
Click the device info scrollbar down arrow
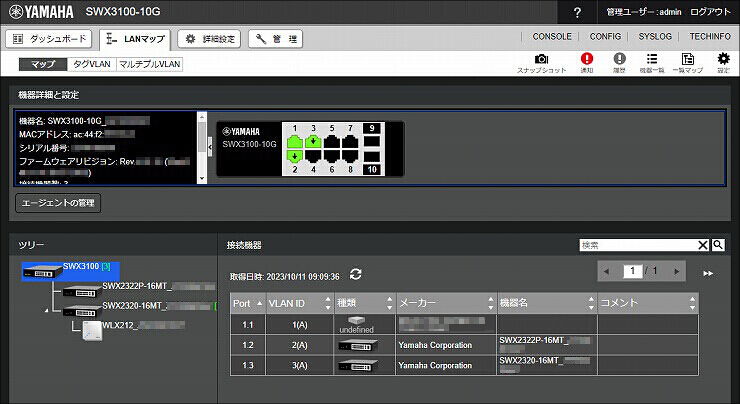[x=202, y=178]
